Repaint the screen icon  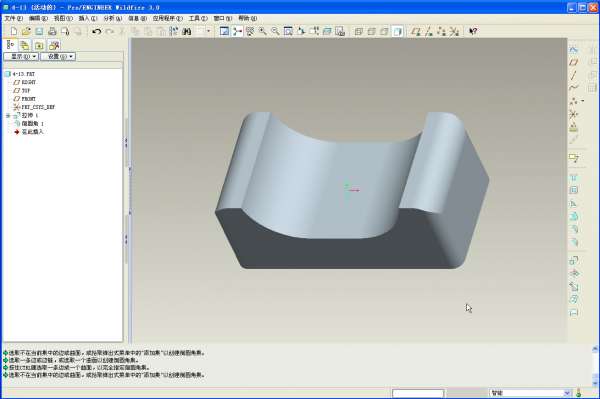(x=225, y=31)
